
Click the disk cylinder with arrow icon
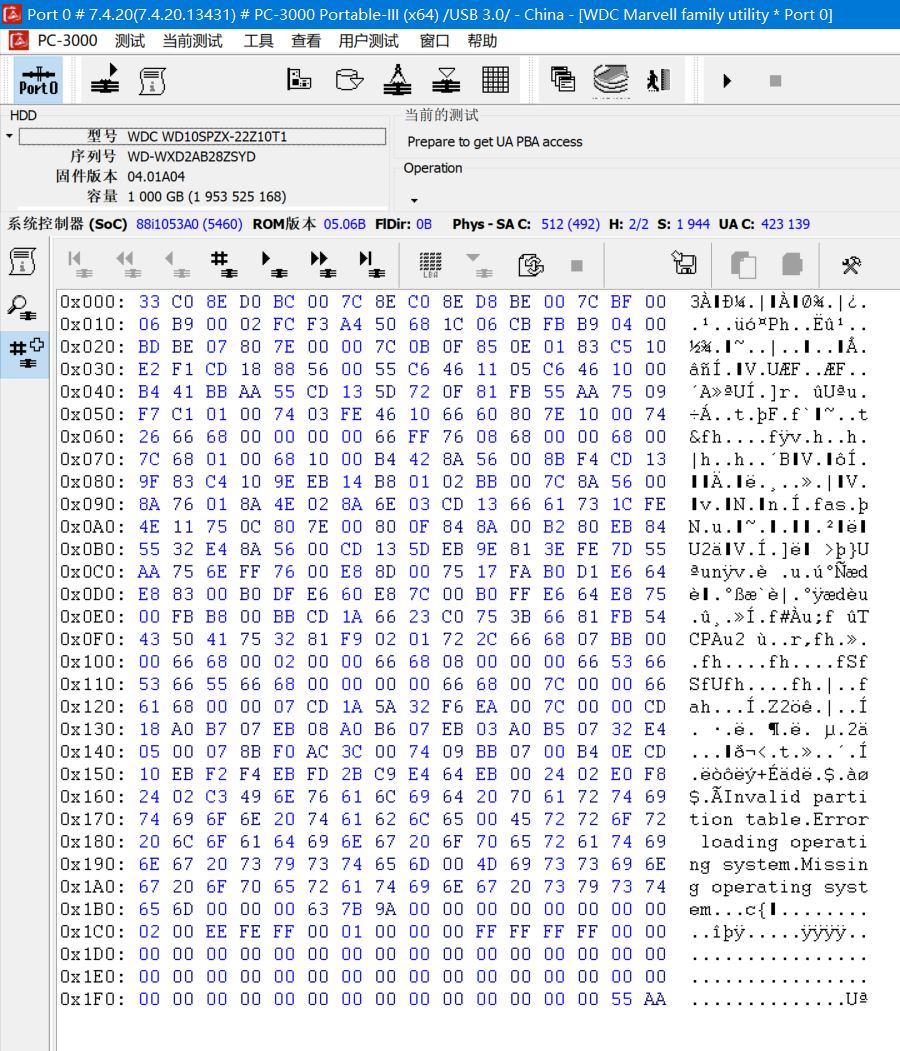pyautogui.click(x=348, y=79)
